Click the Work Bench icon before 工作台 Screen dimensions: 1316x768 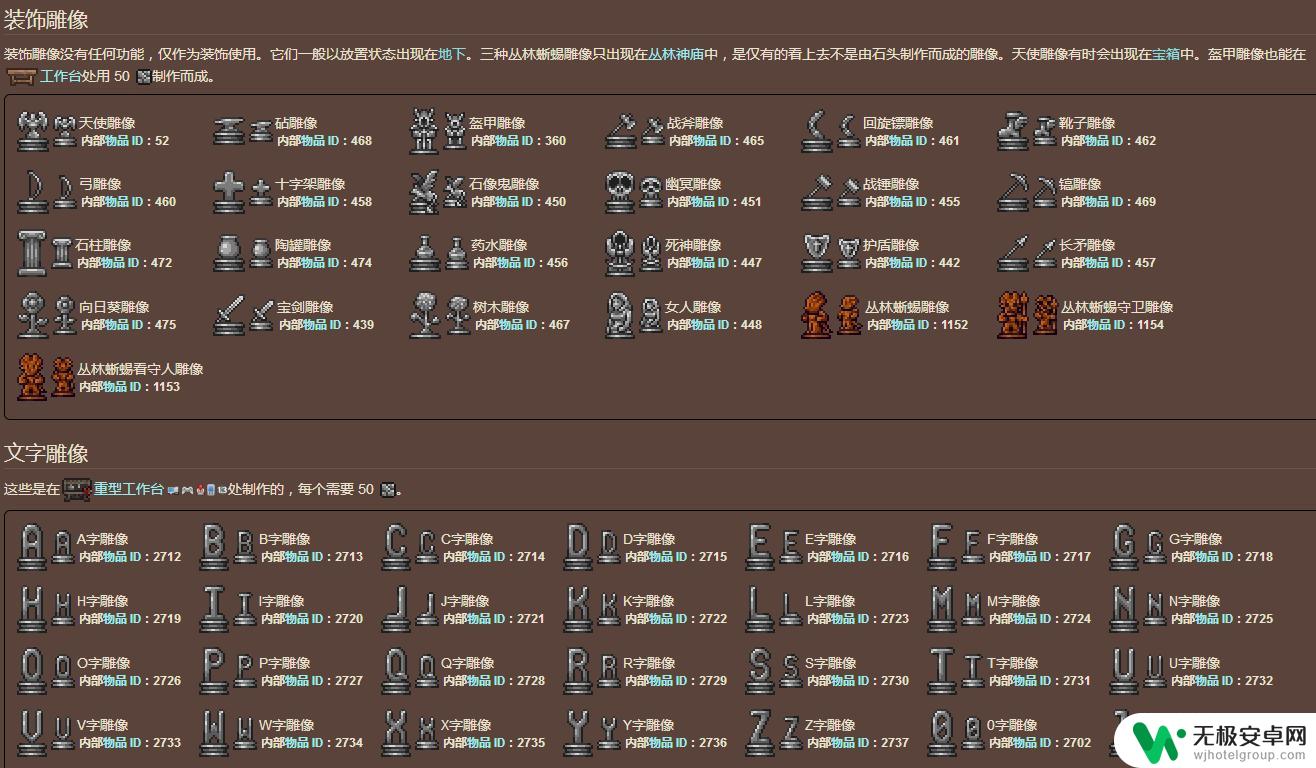tap(21, 76)
